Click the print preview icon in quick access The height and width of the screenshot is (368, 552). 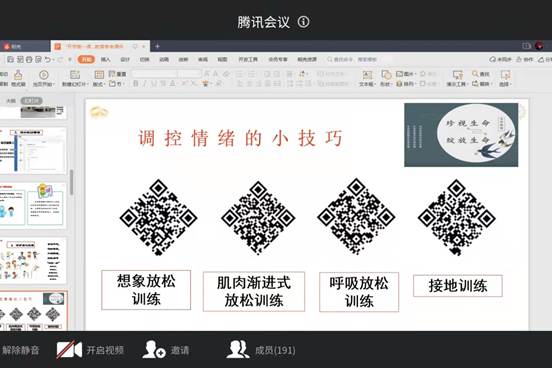coord(38,59)
